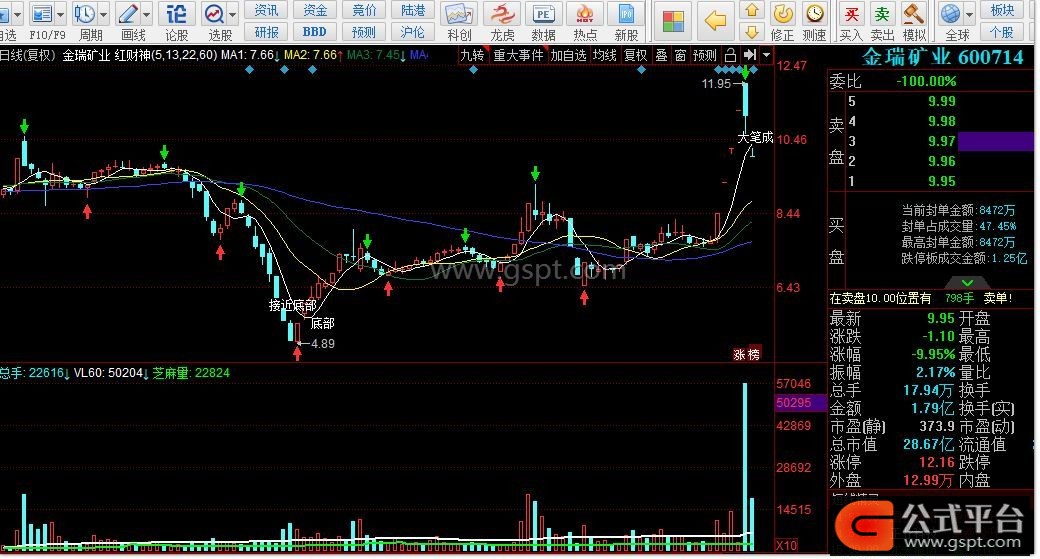Toggle 预测 forecast in chart toolbar
Viewport: 1040px width, 559px height.
click(x=705, y=55)
